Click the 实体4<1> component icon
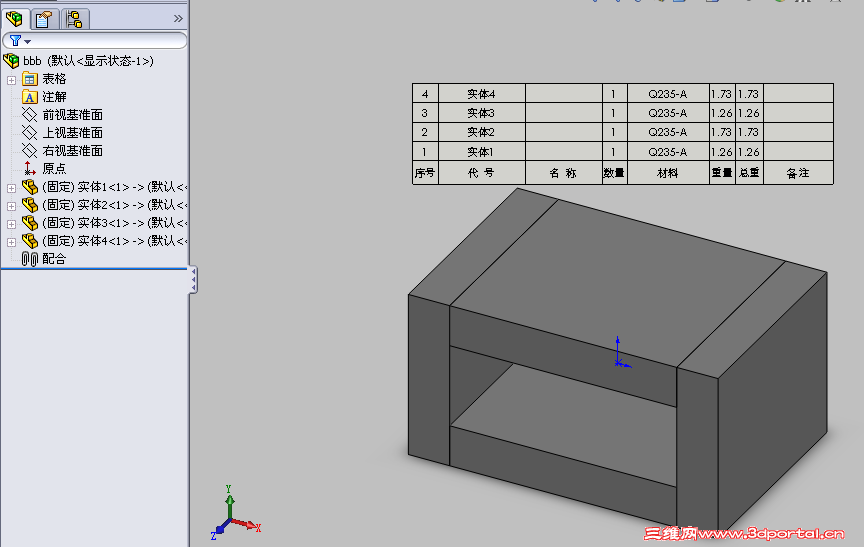This screenshot has width=864, height=547. pos(30,241)
